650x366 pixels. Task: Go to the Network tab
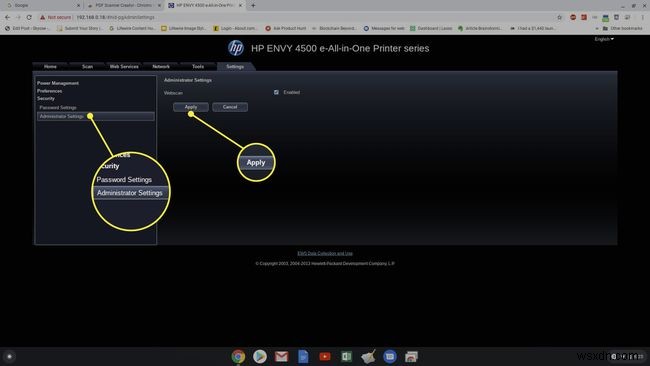point(161,66)
